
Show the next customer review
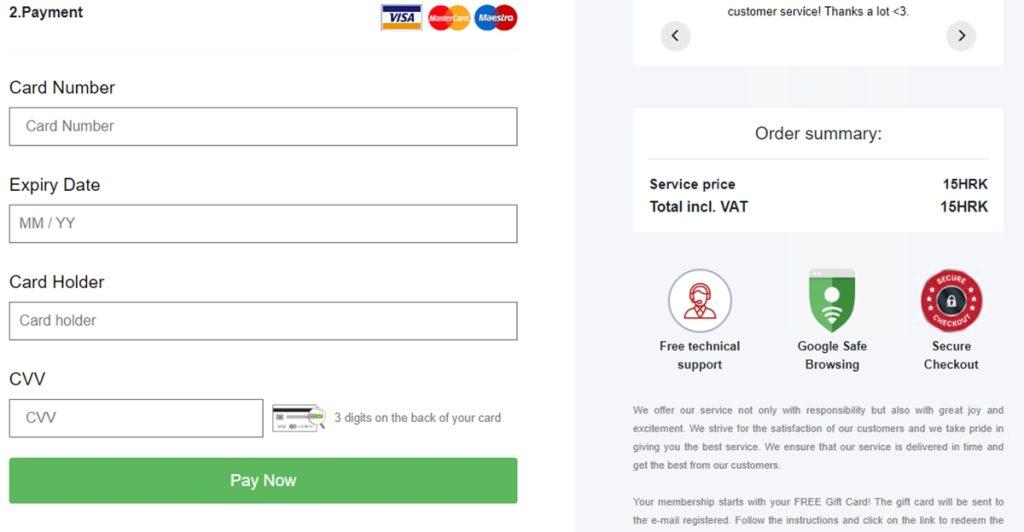pyautogui.click(x=961, y=36)
